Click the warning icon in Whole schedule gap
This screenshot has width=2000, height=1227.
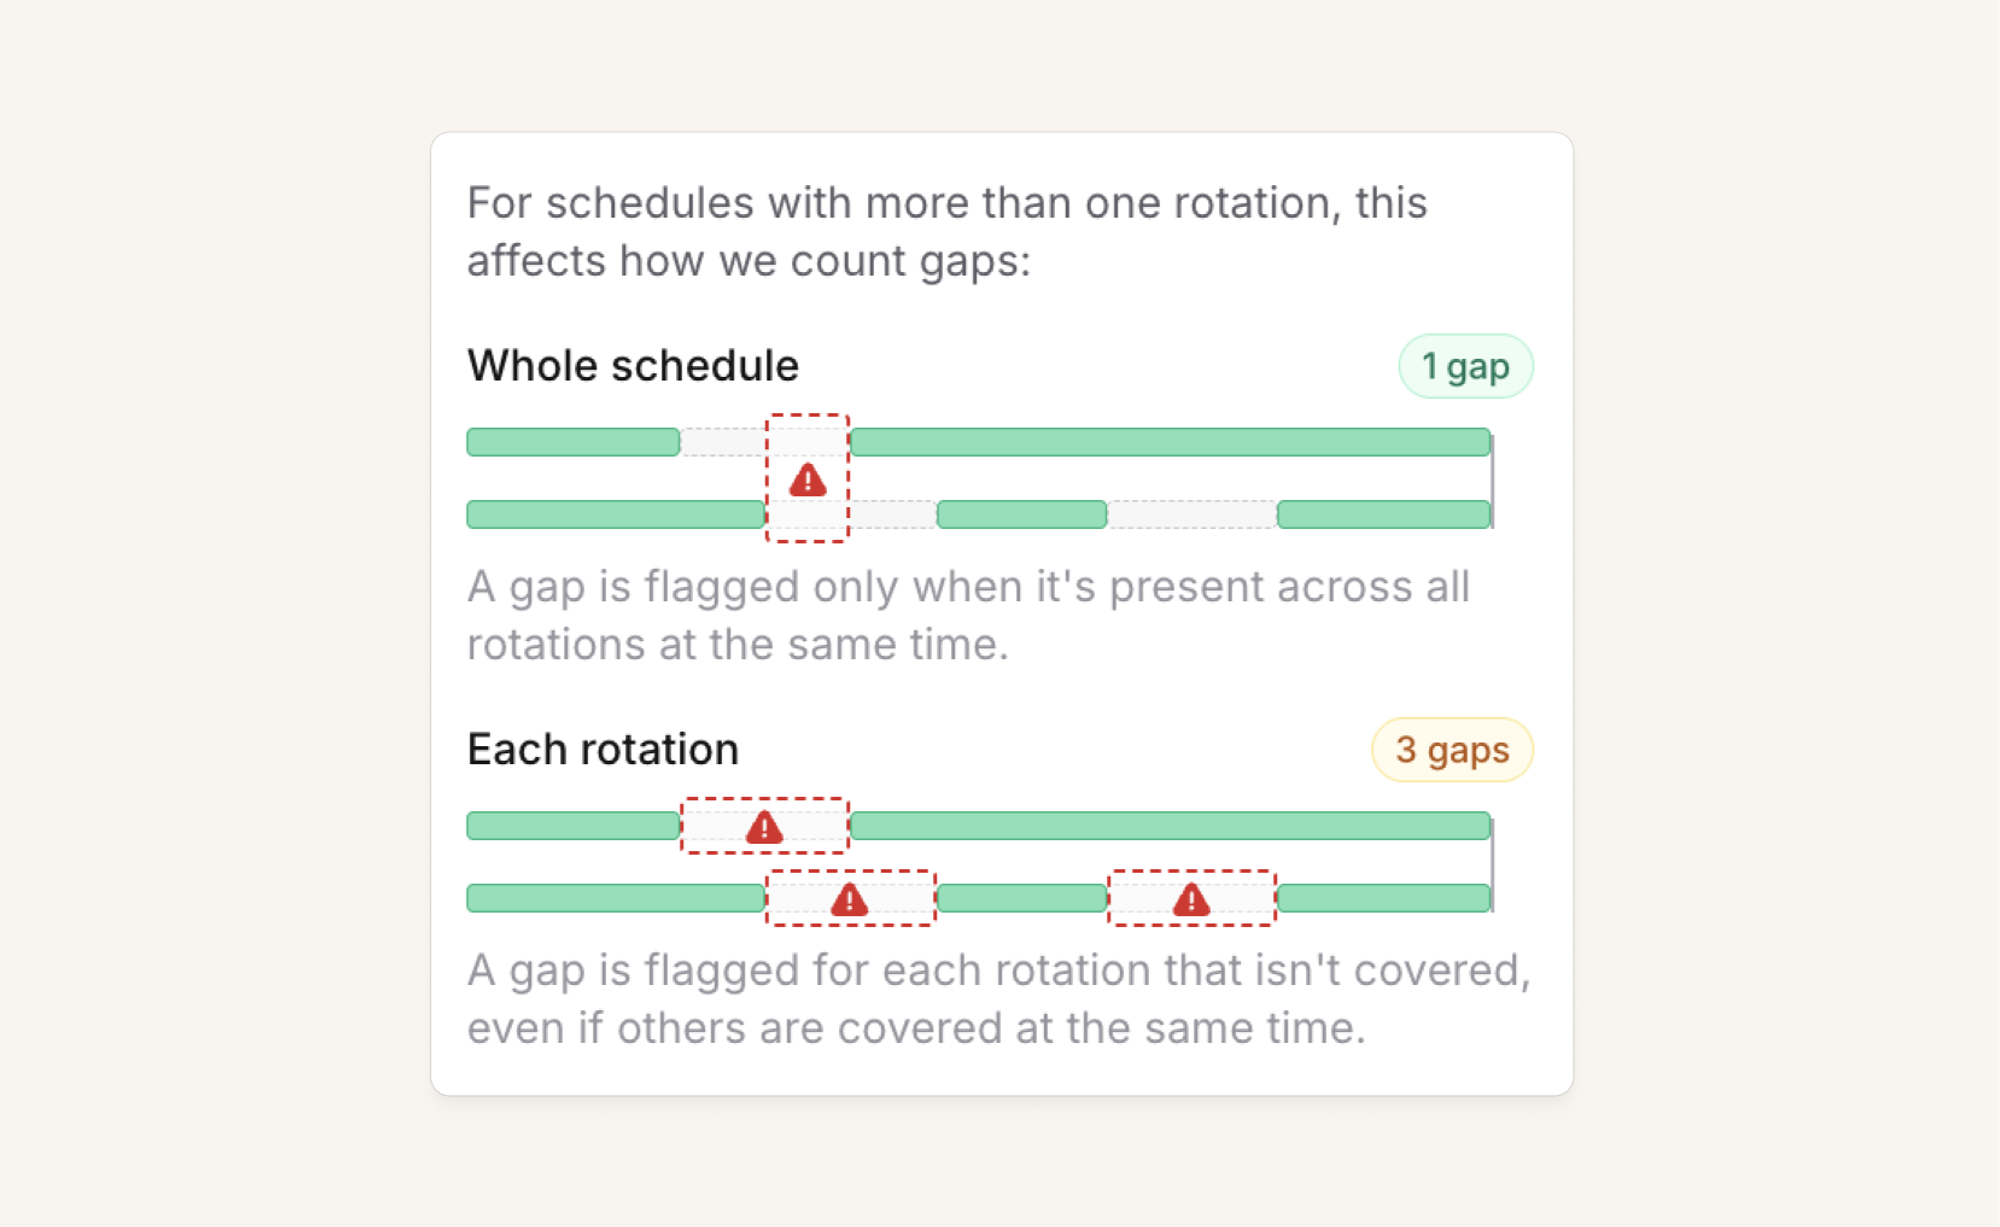(x=807, y=480)
